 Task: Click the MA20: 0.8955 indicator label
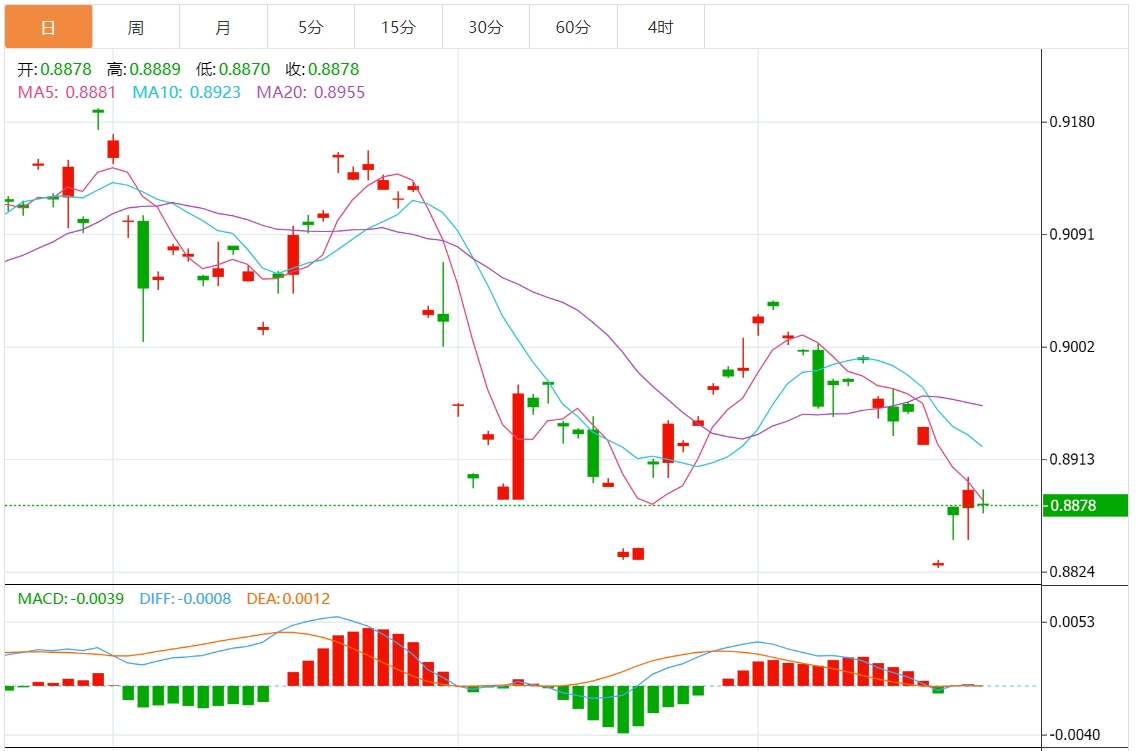(310, 92)
